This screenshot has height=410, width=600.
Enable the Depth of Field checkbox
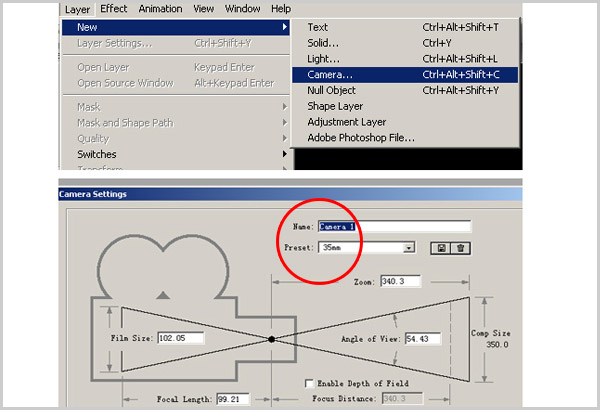pyautogui.click(x=309, y=383)
